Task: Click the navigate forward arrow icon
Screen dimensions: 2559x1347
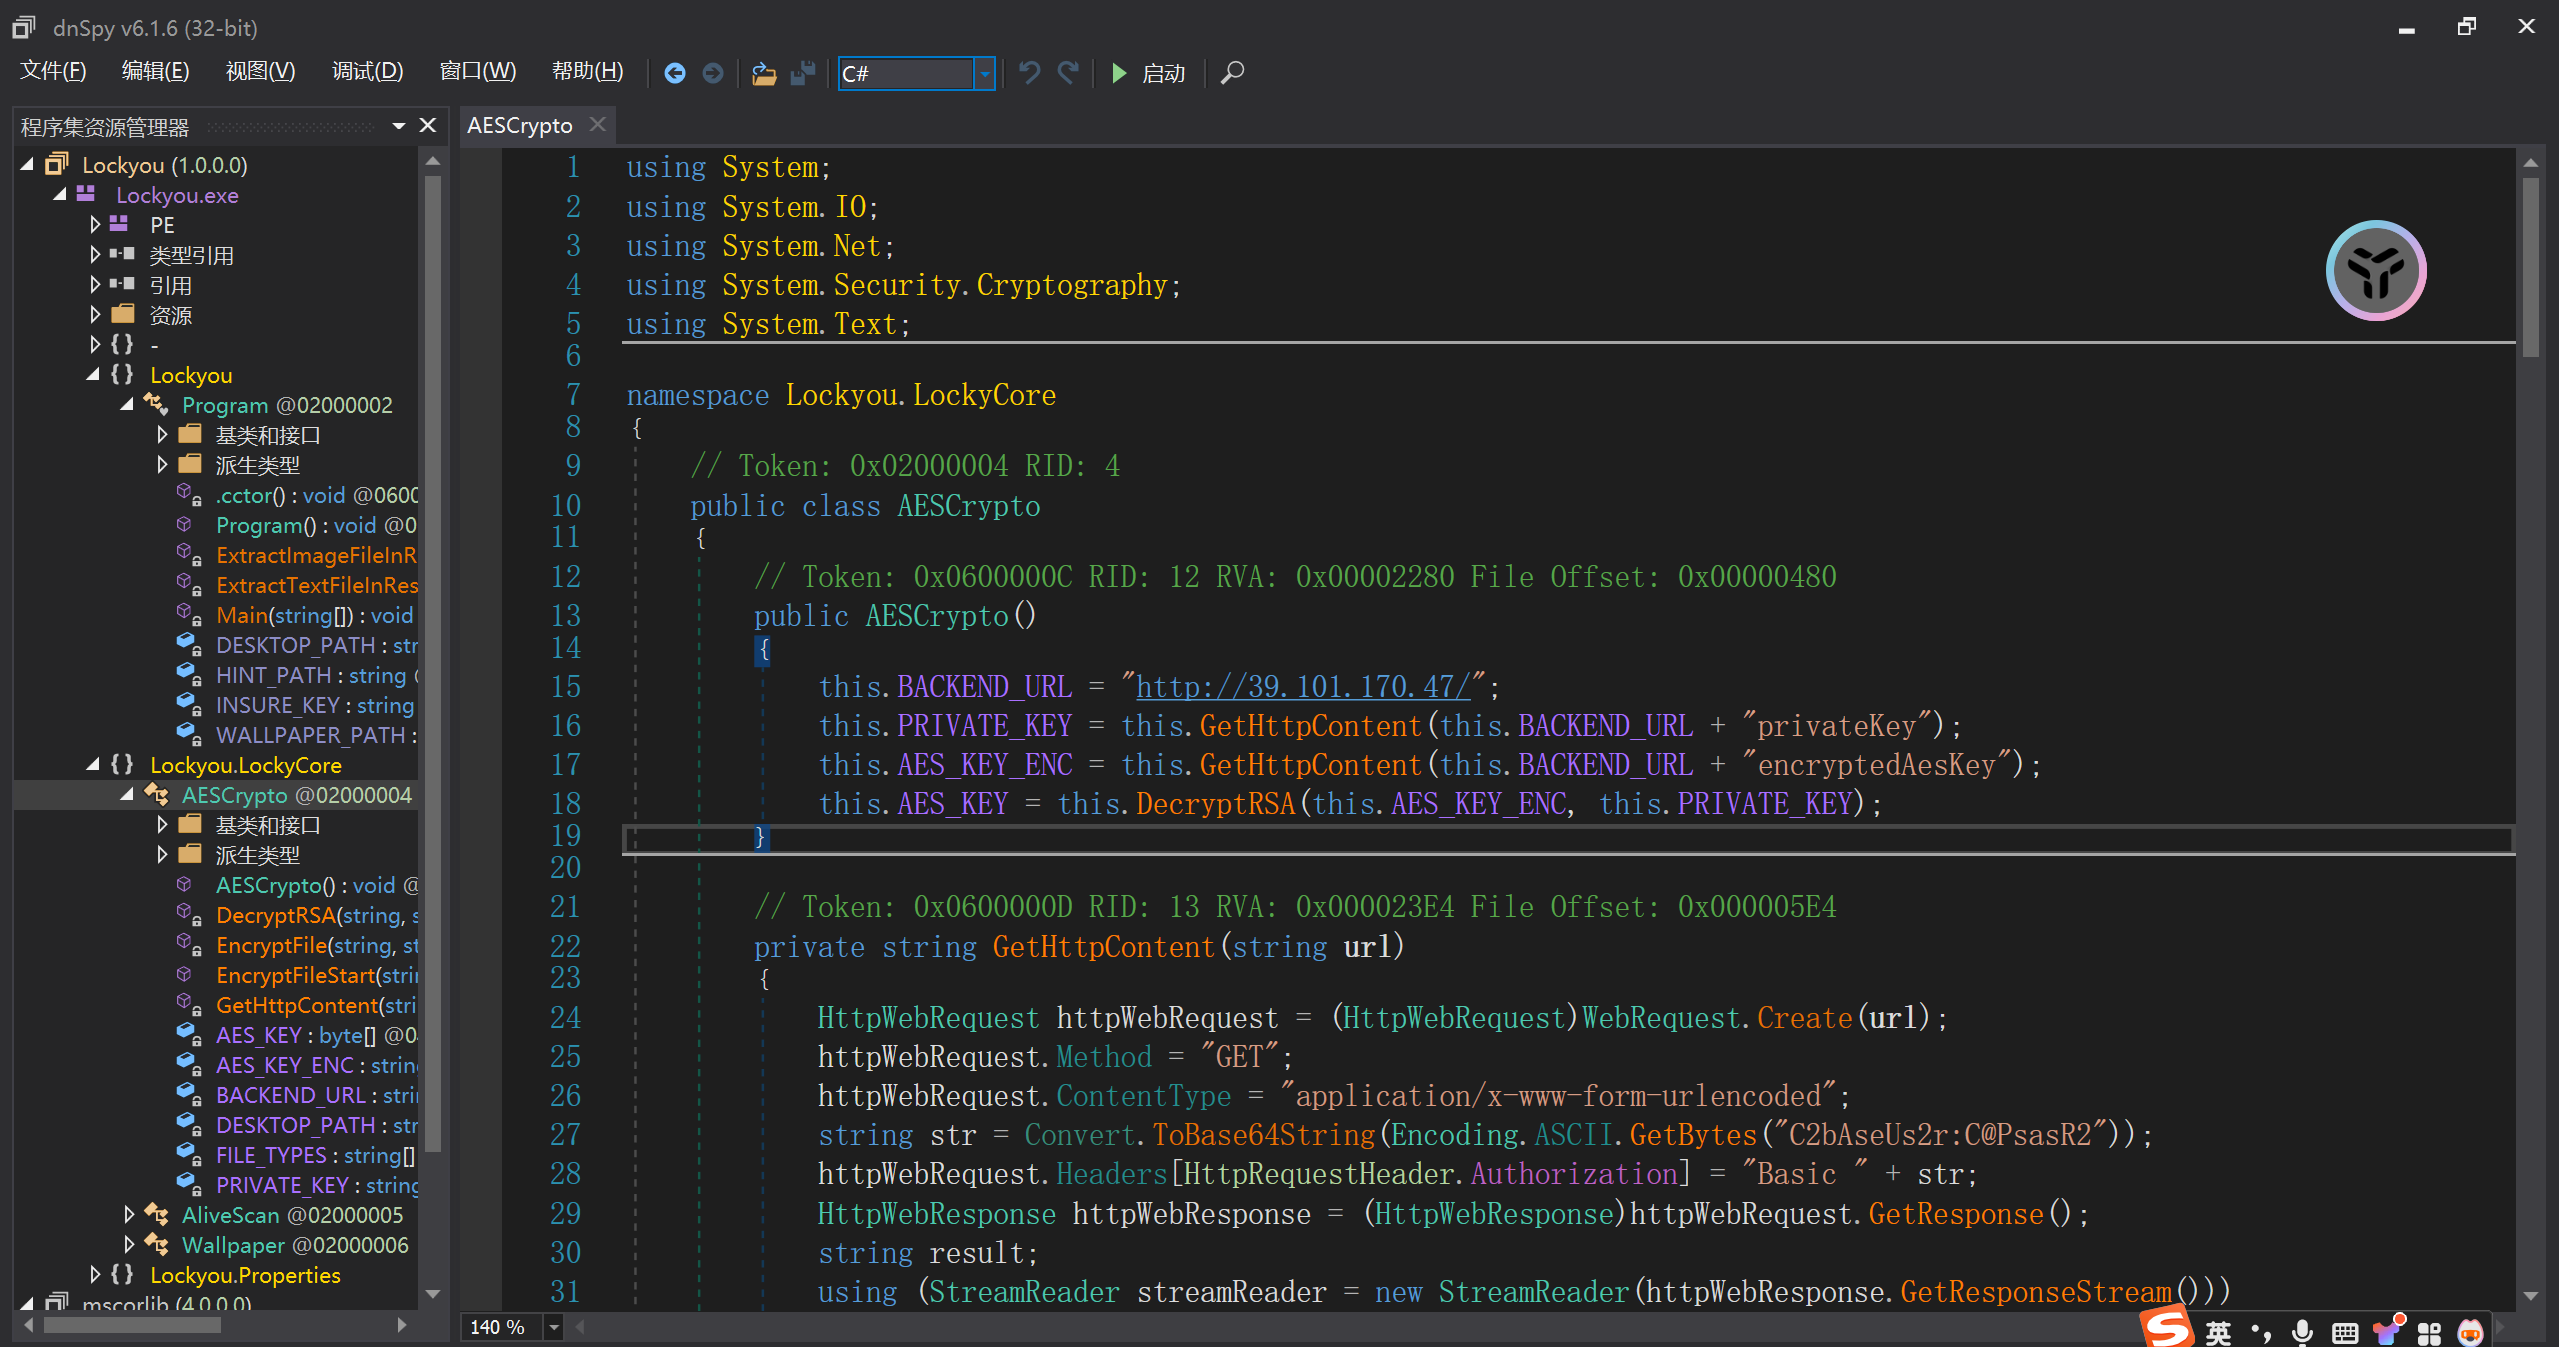Action: (x=712, y=73)
